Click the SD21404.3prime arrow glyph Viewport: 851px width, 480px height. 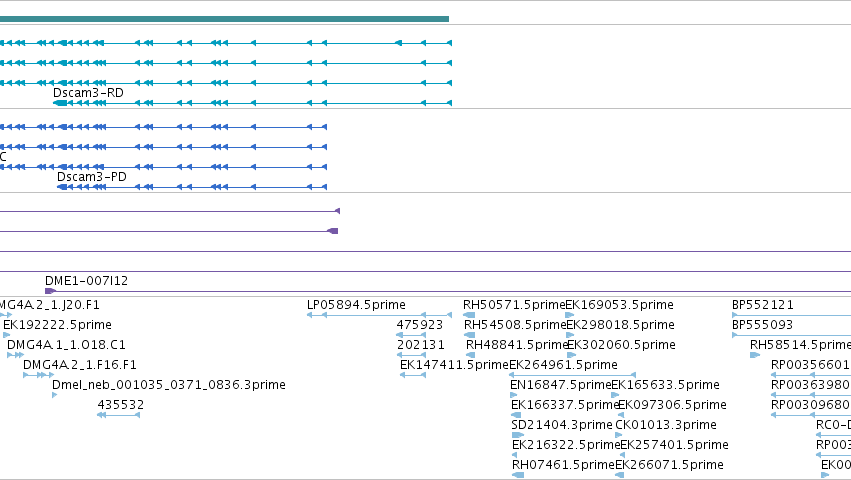518,435
